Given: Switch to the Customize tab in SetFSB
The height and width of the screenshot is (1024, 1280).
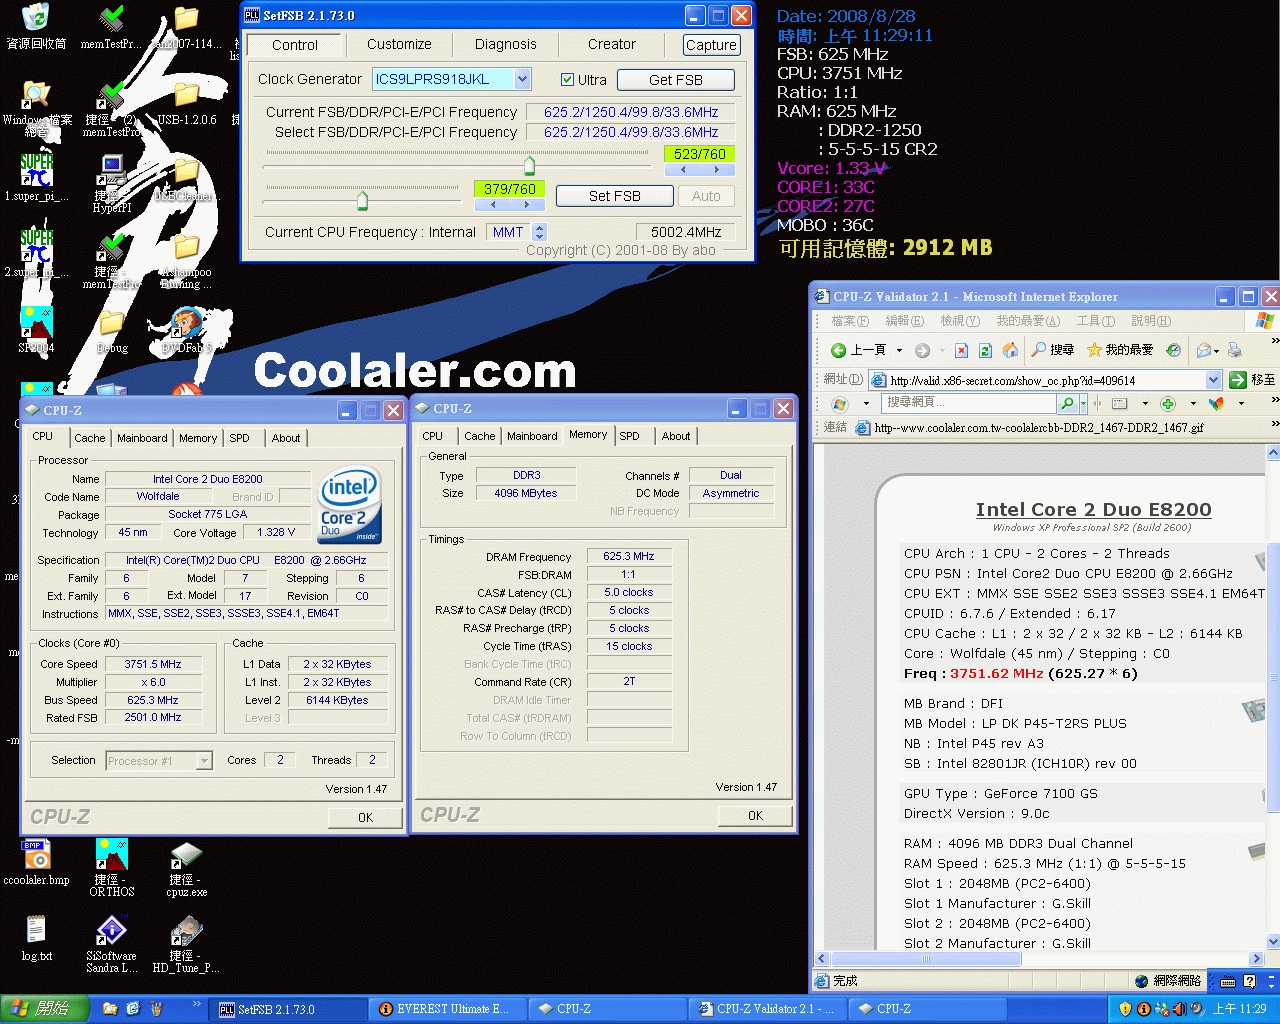Looking at the screenshot, I should [x=399, y=44].
